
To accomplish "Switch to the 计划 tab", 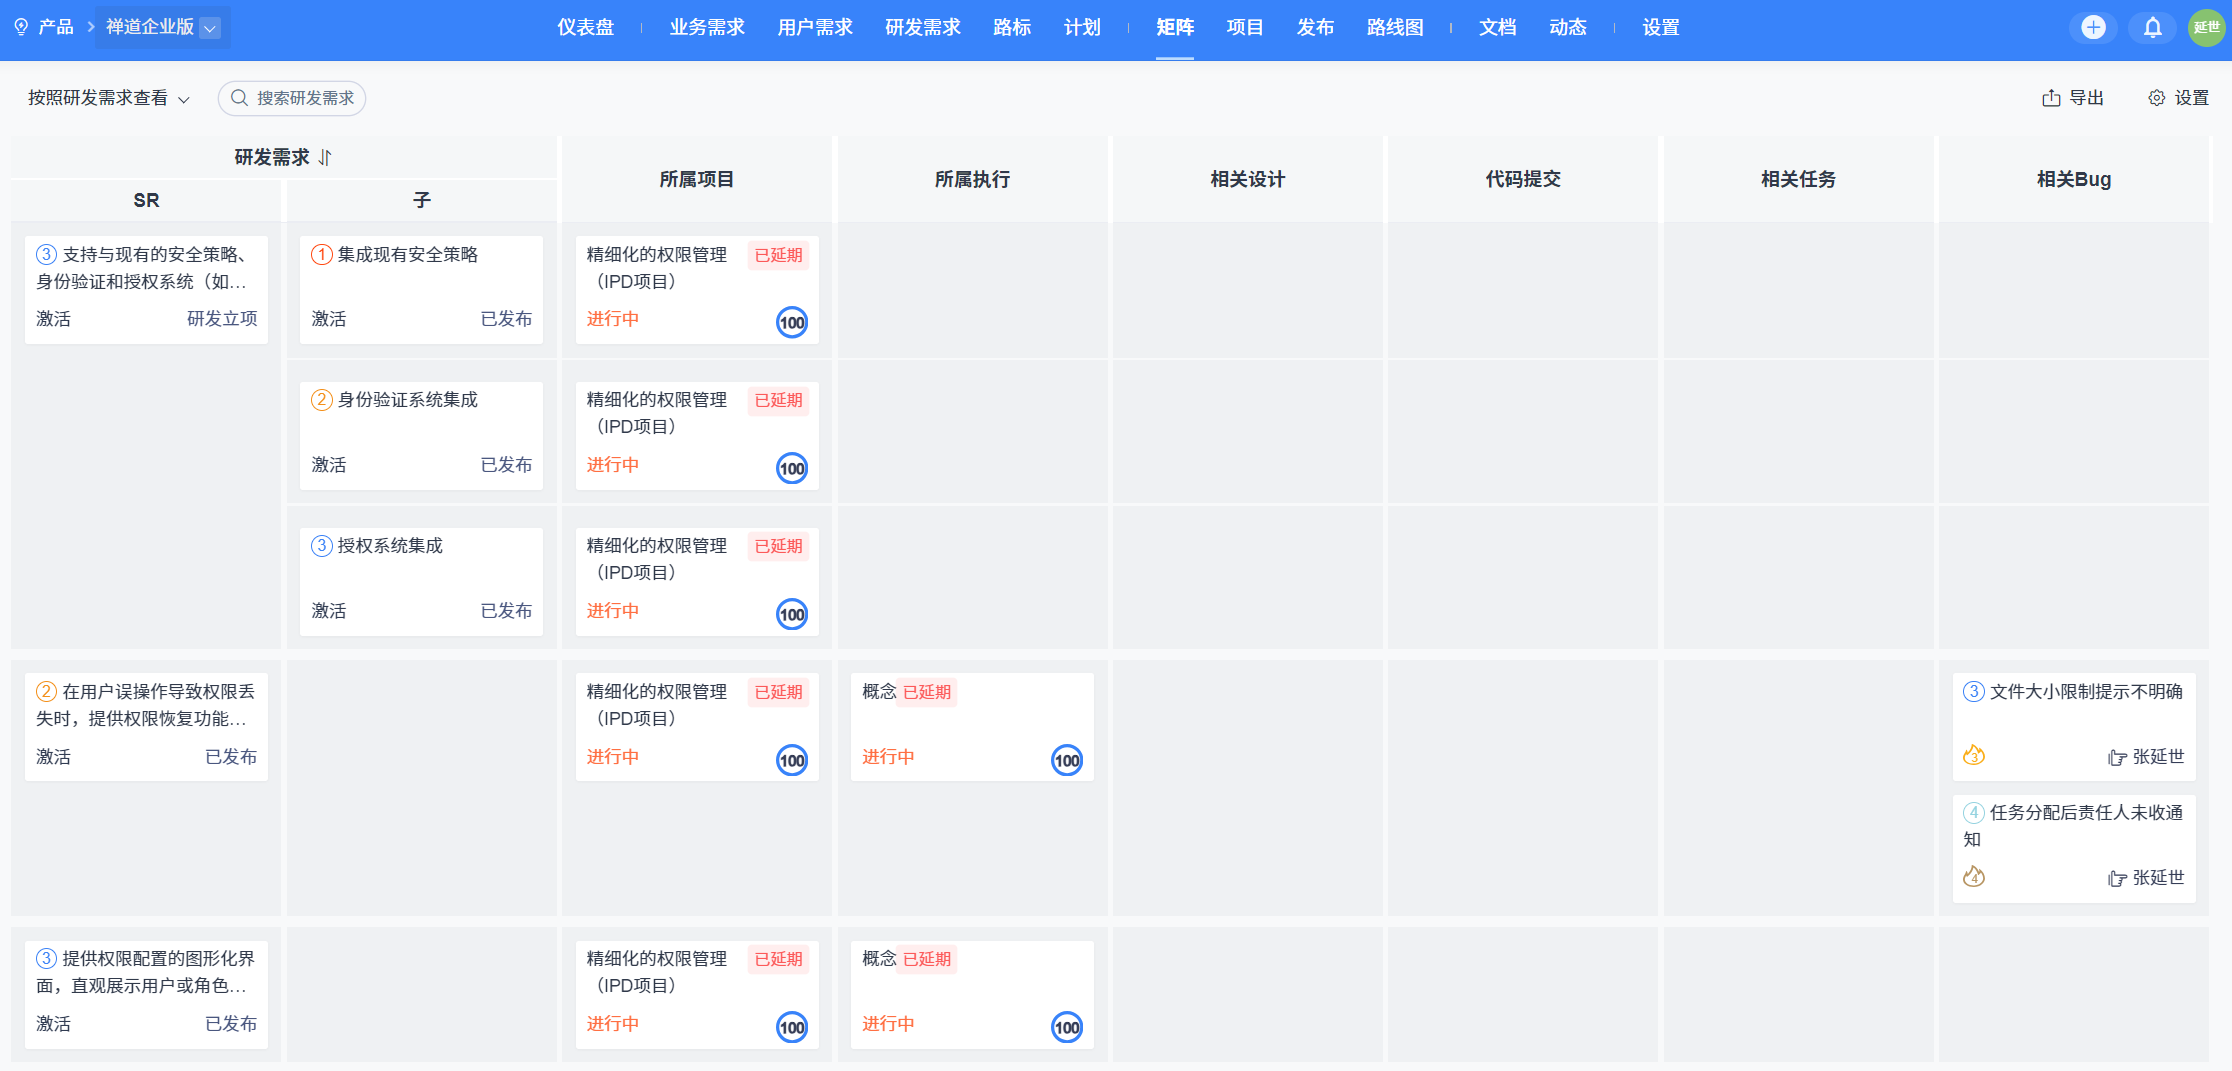I will tap(1082, 28).
